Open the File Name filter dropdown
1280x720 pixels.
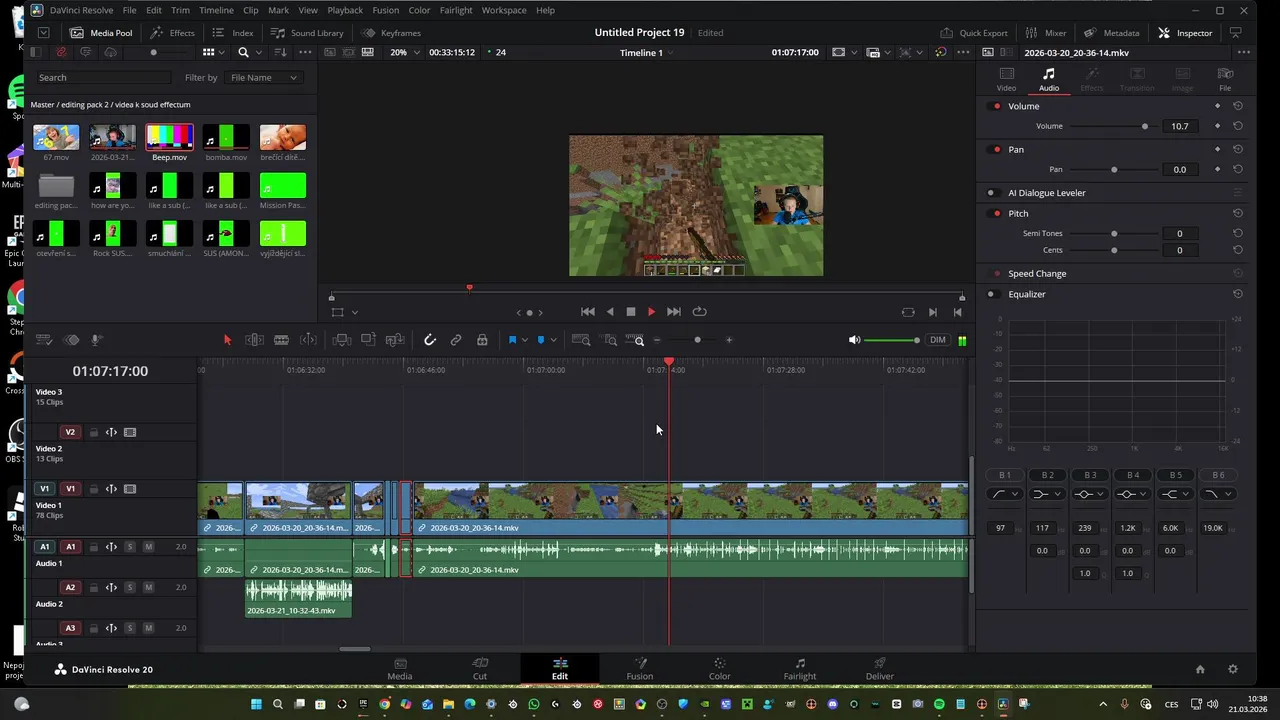[263, 77]
